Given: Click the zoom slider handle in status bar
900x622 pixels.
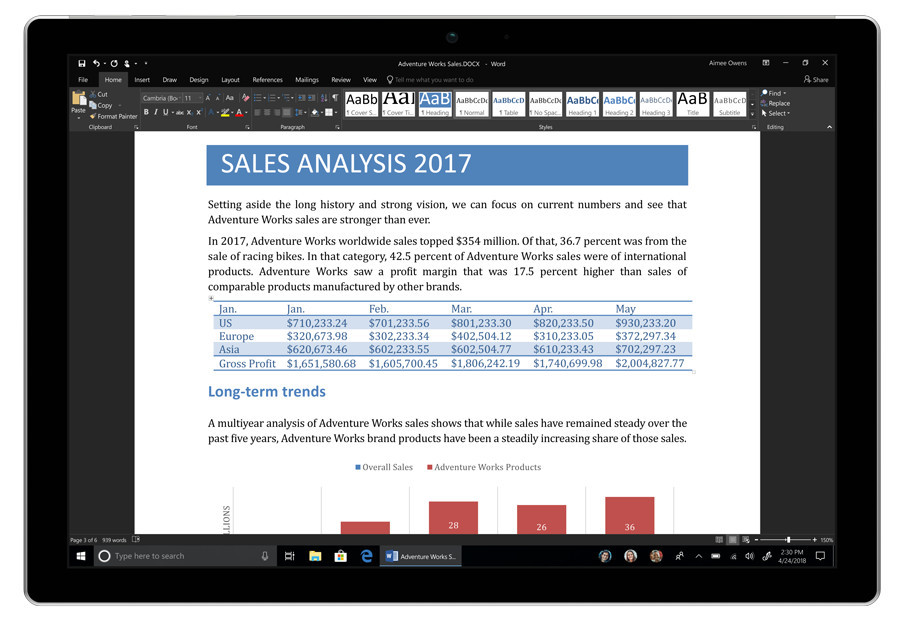Looking at the screenshot, I should [x=789, y=539].
